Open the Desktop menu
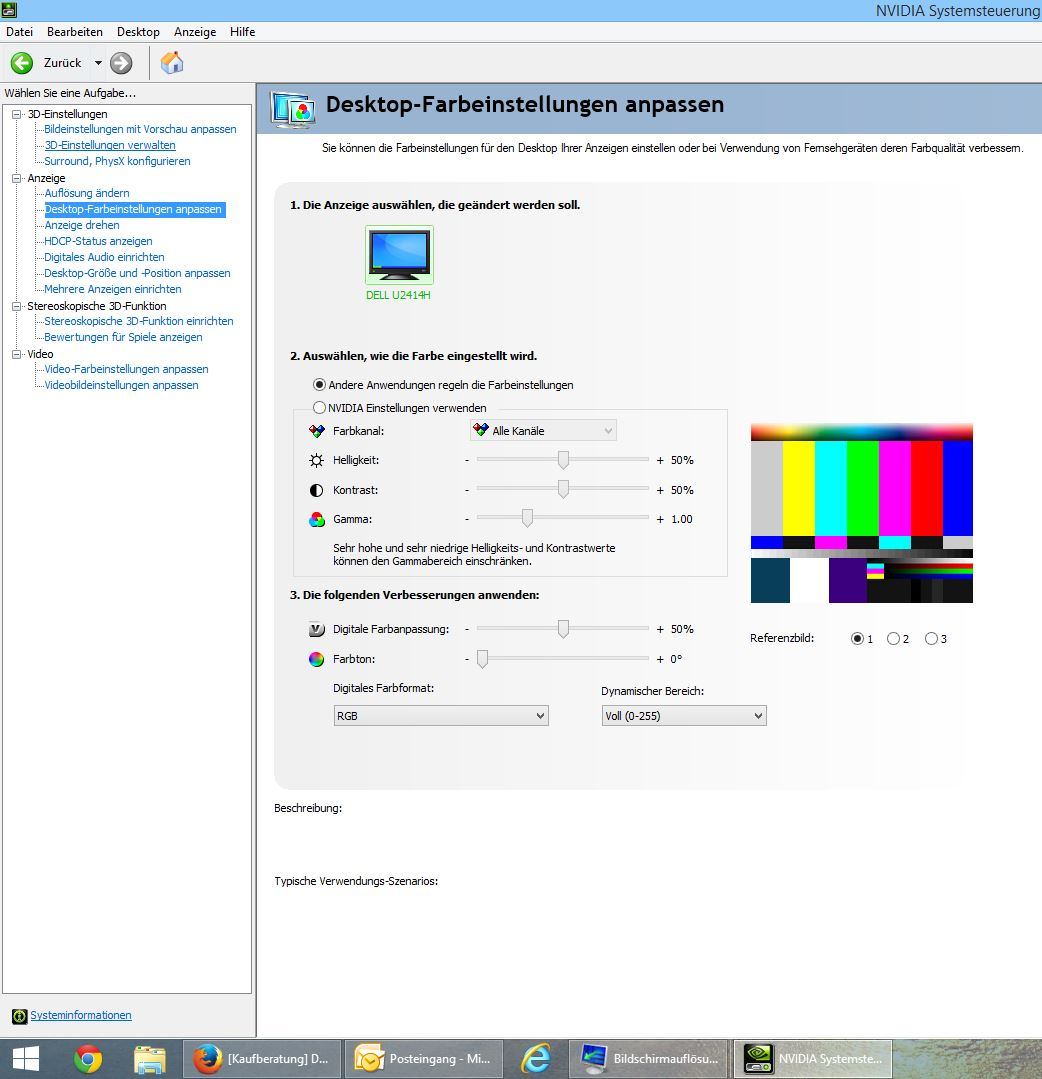The image size is (1042, 1079). 138,32
